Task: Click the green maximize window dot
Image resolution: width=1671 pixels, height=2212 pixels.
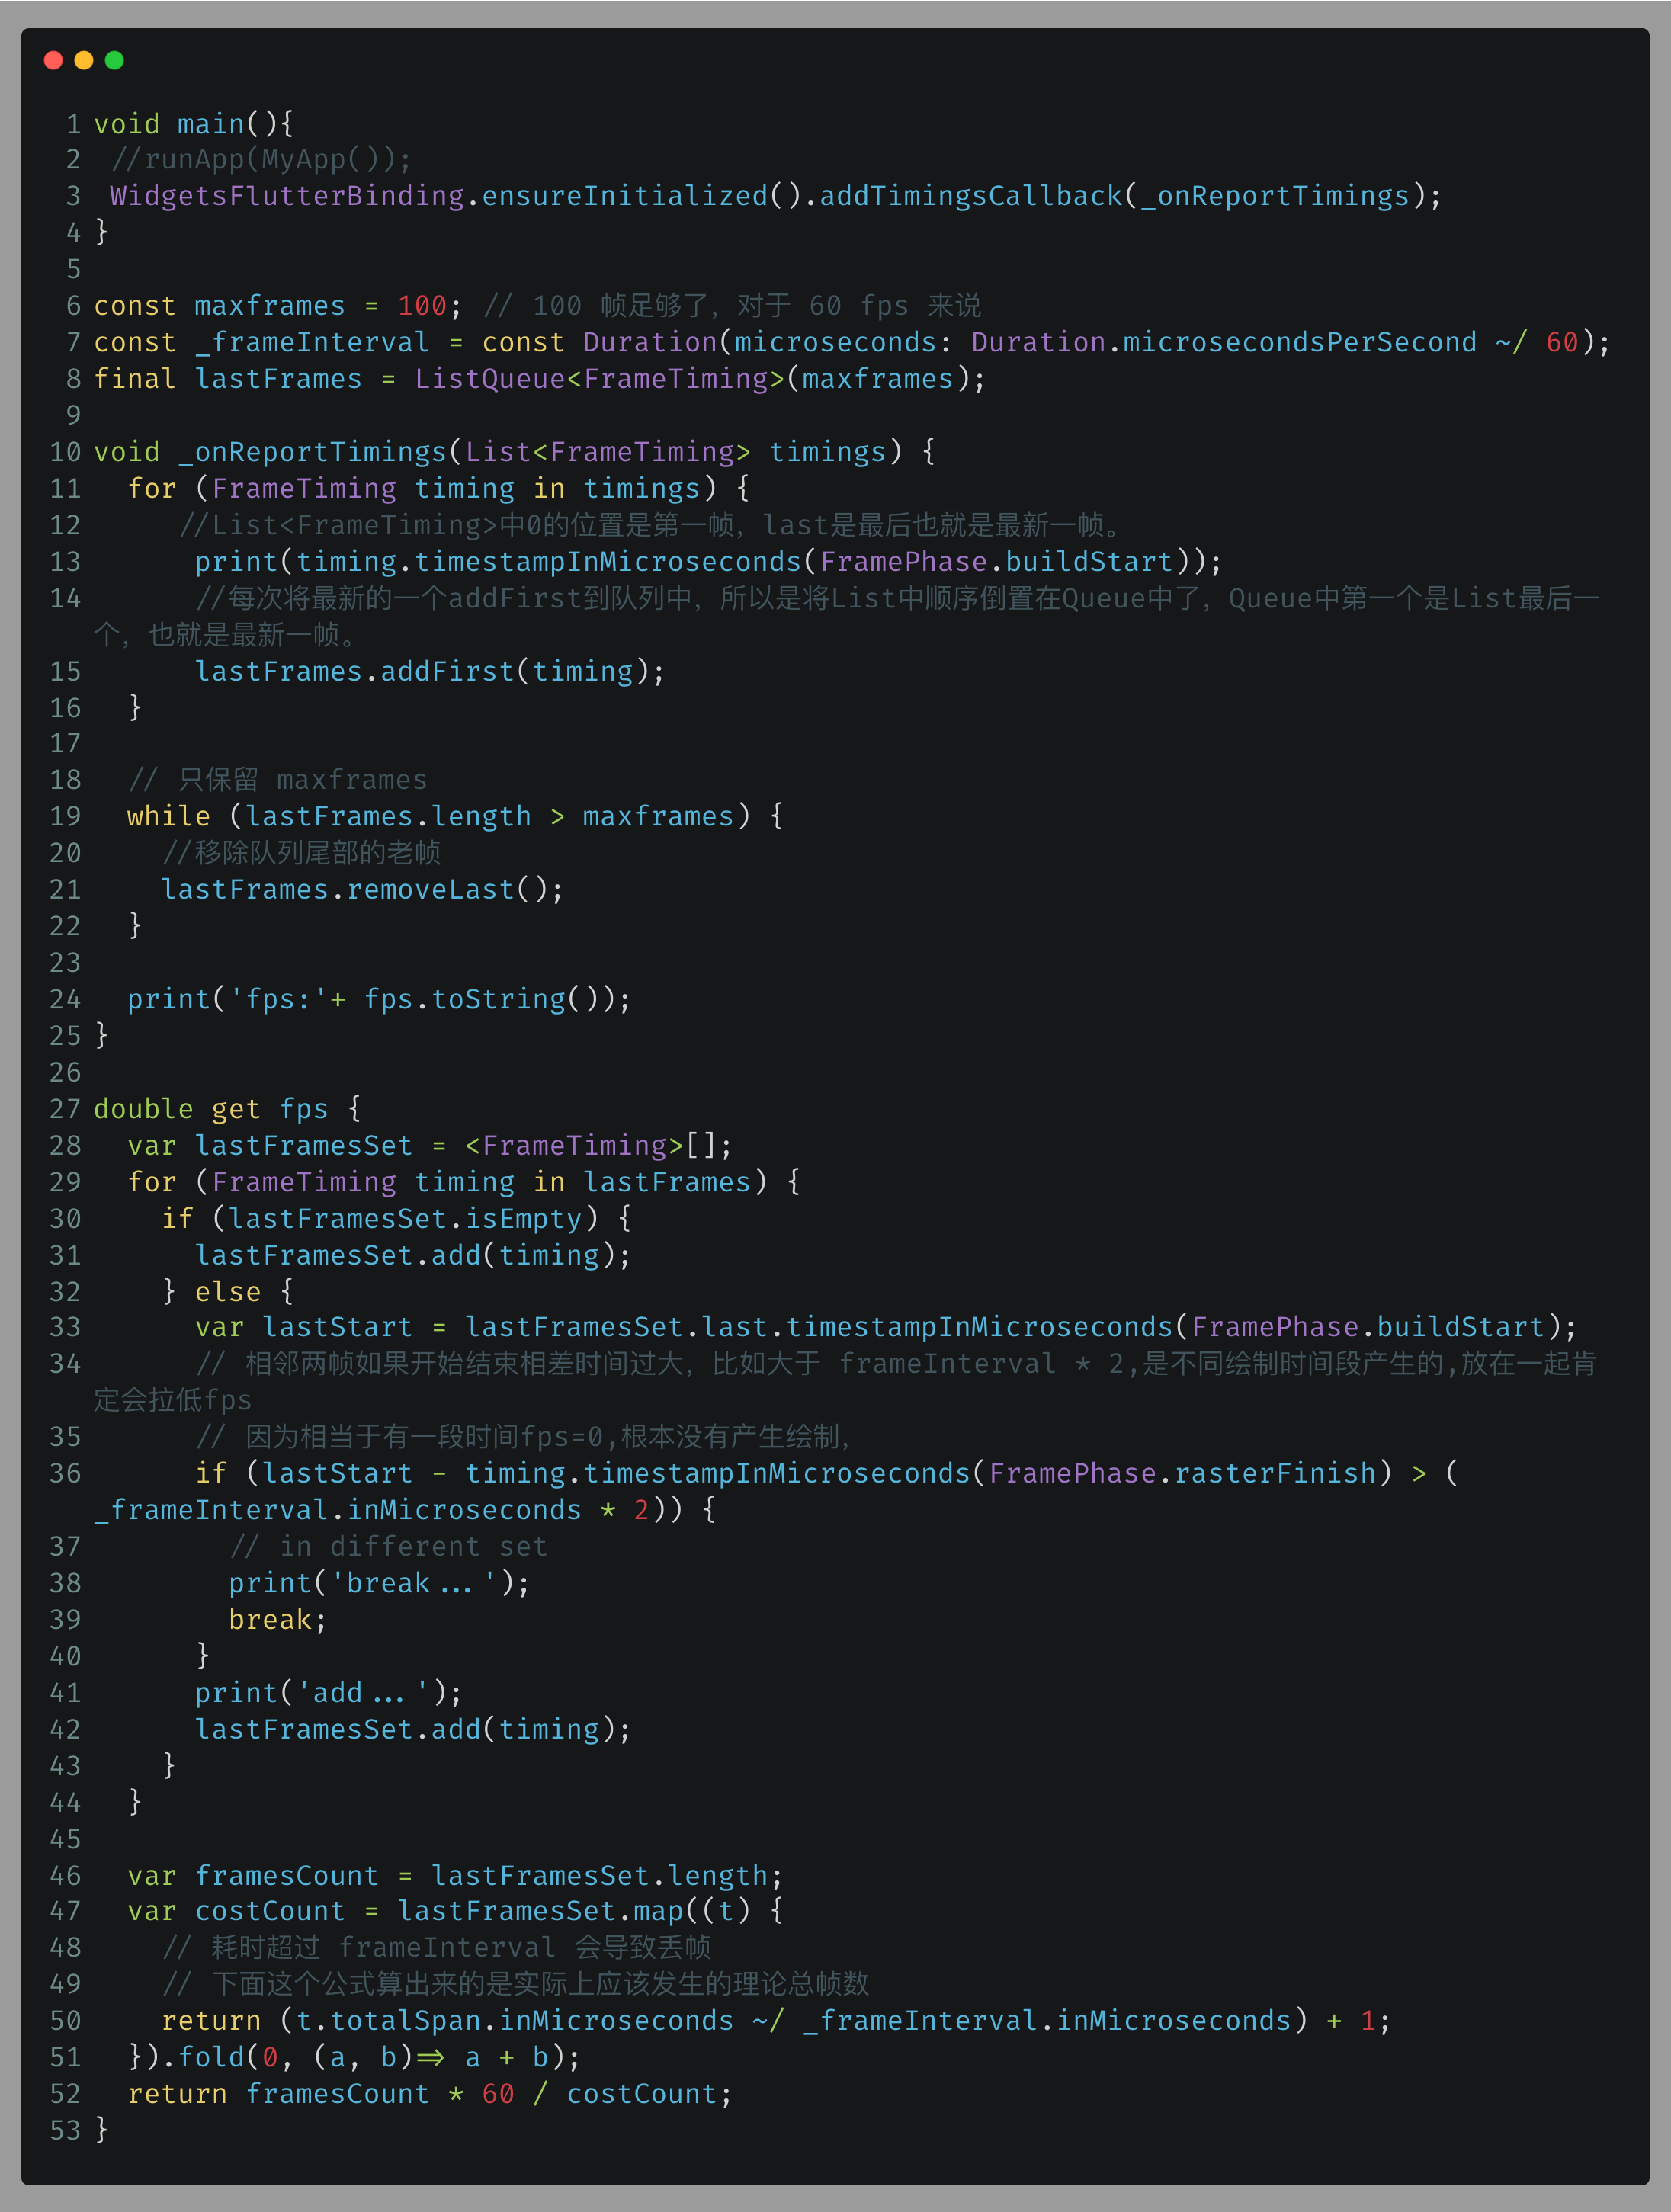Action: pos(114,61)
